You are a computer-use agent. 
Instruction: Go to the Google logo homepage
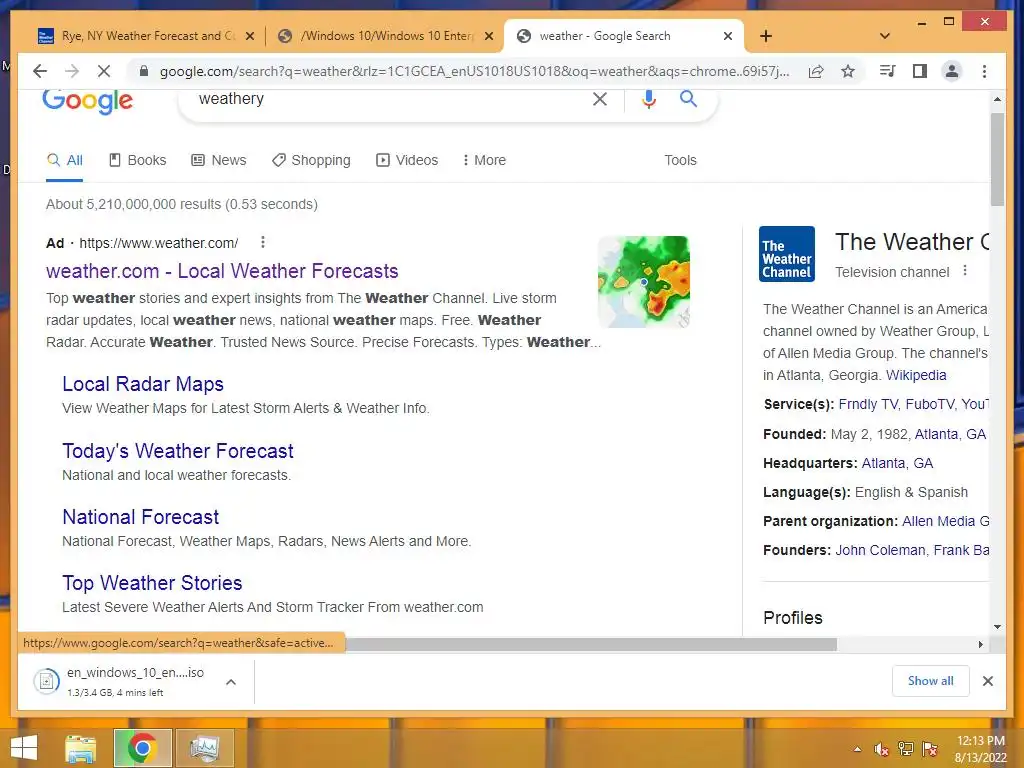click(88, 101)
